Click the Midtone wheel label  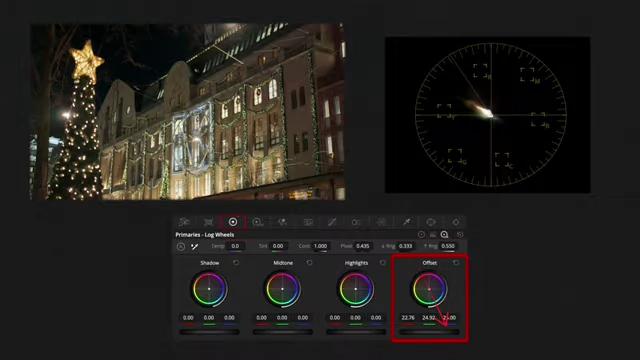(283, 263)
